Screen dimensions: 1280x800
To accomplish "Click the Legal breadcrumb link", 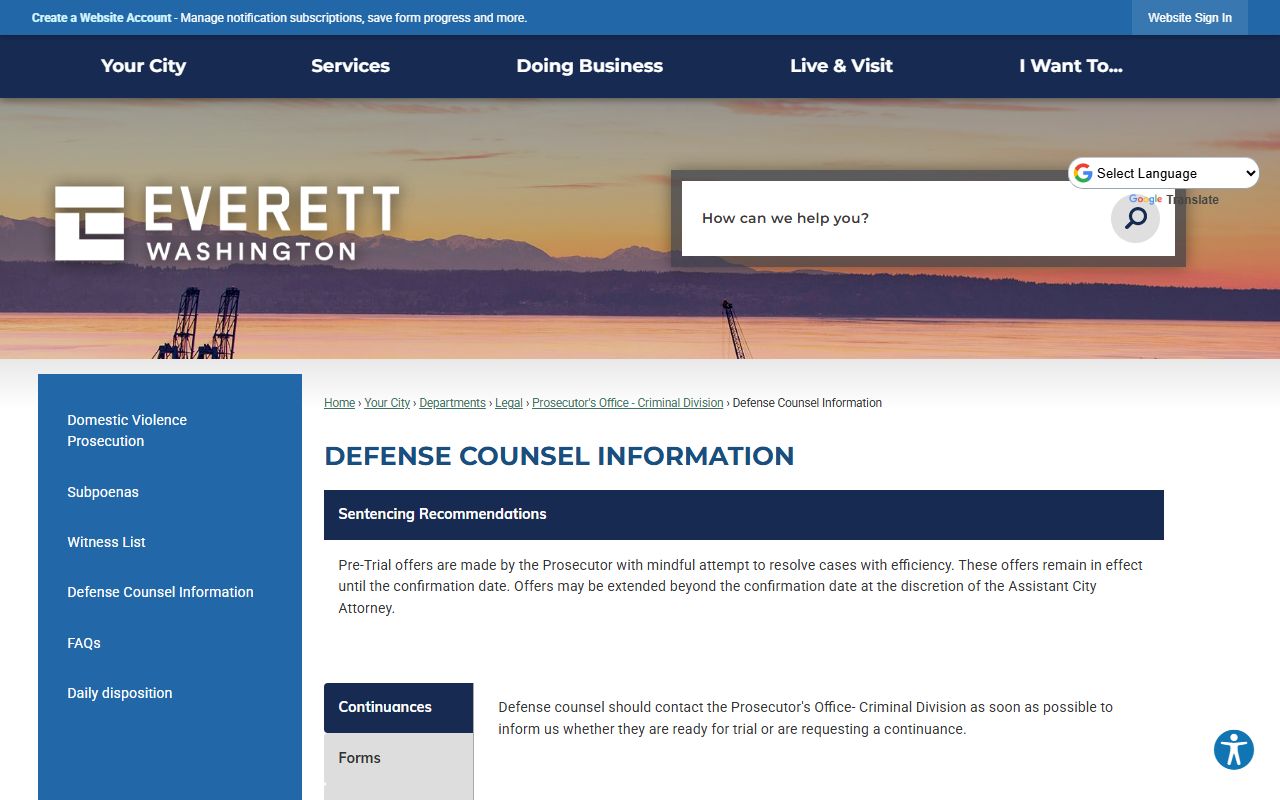I will coord(509,403).
